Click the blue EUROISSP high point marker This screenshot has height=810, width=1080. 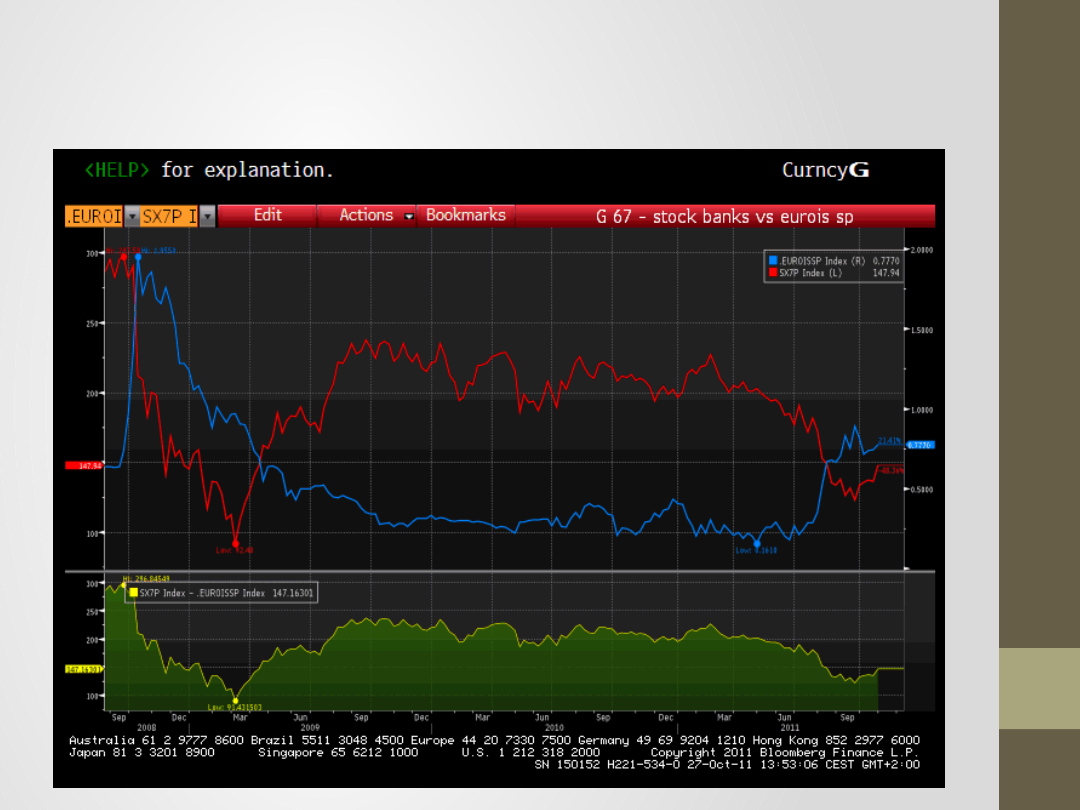pyautogui.click(x=138, y=257)
